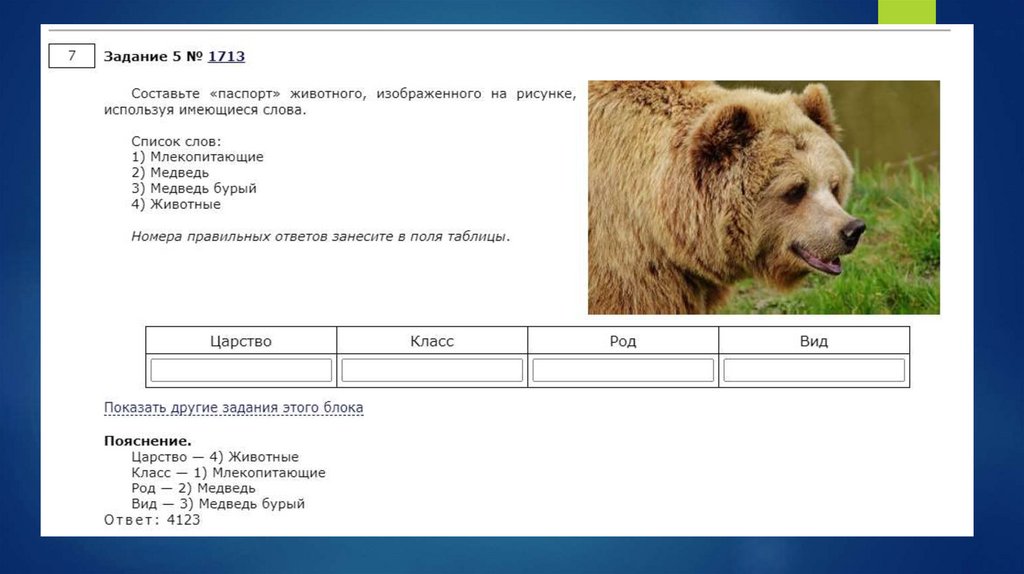Select the Класс column header
1024x574 pixels.
pyautogui.click(x=432, y=341)
